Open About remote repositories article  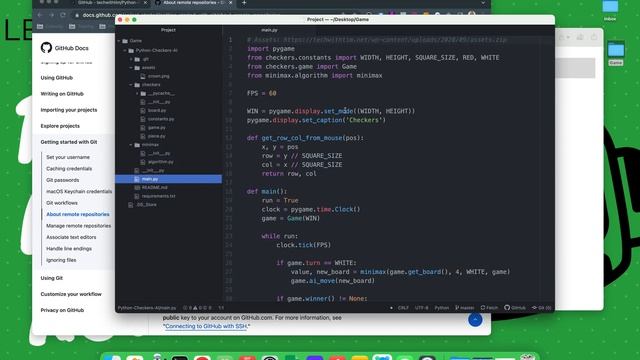(x=78, y=214)
